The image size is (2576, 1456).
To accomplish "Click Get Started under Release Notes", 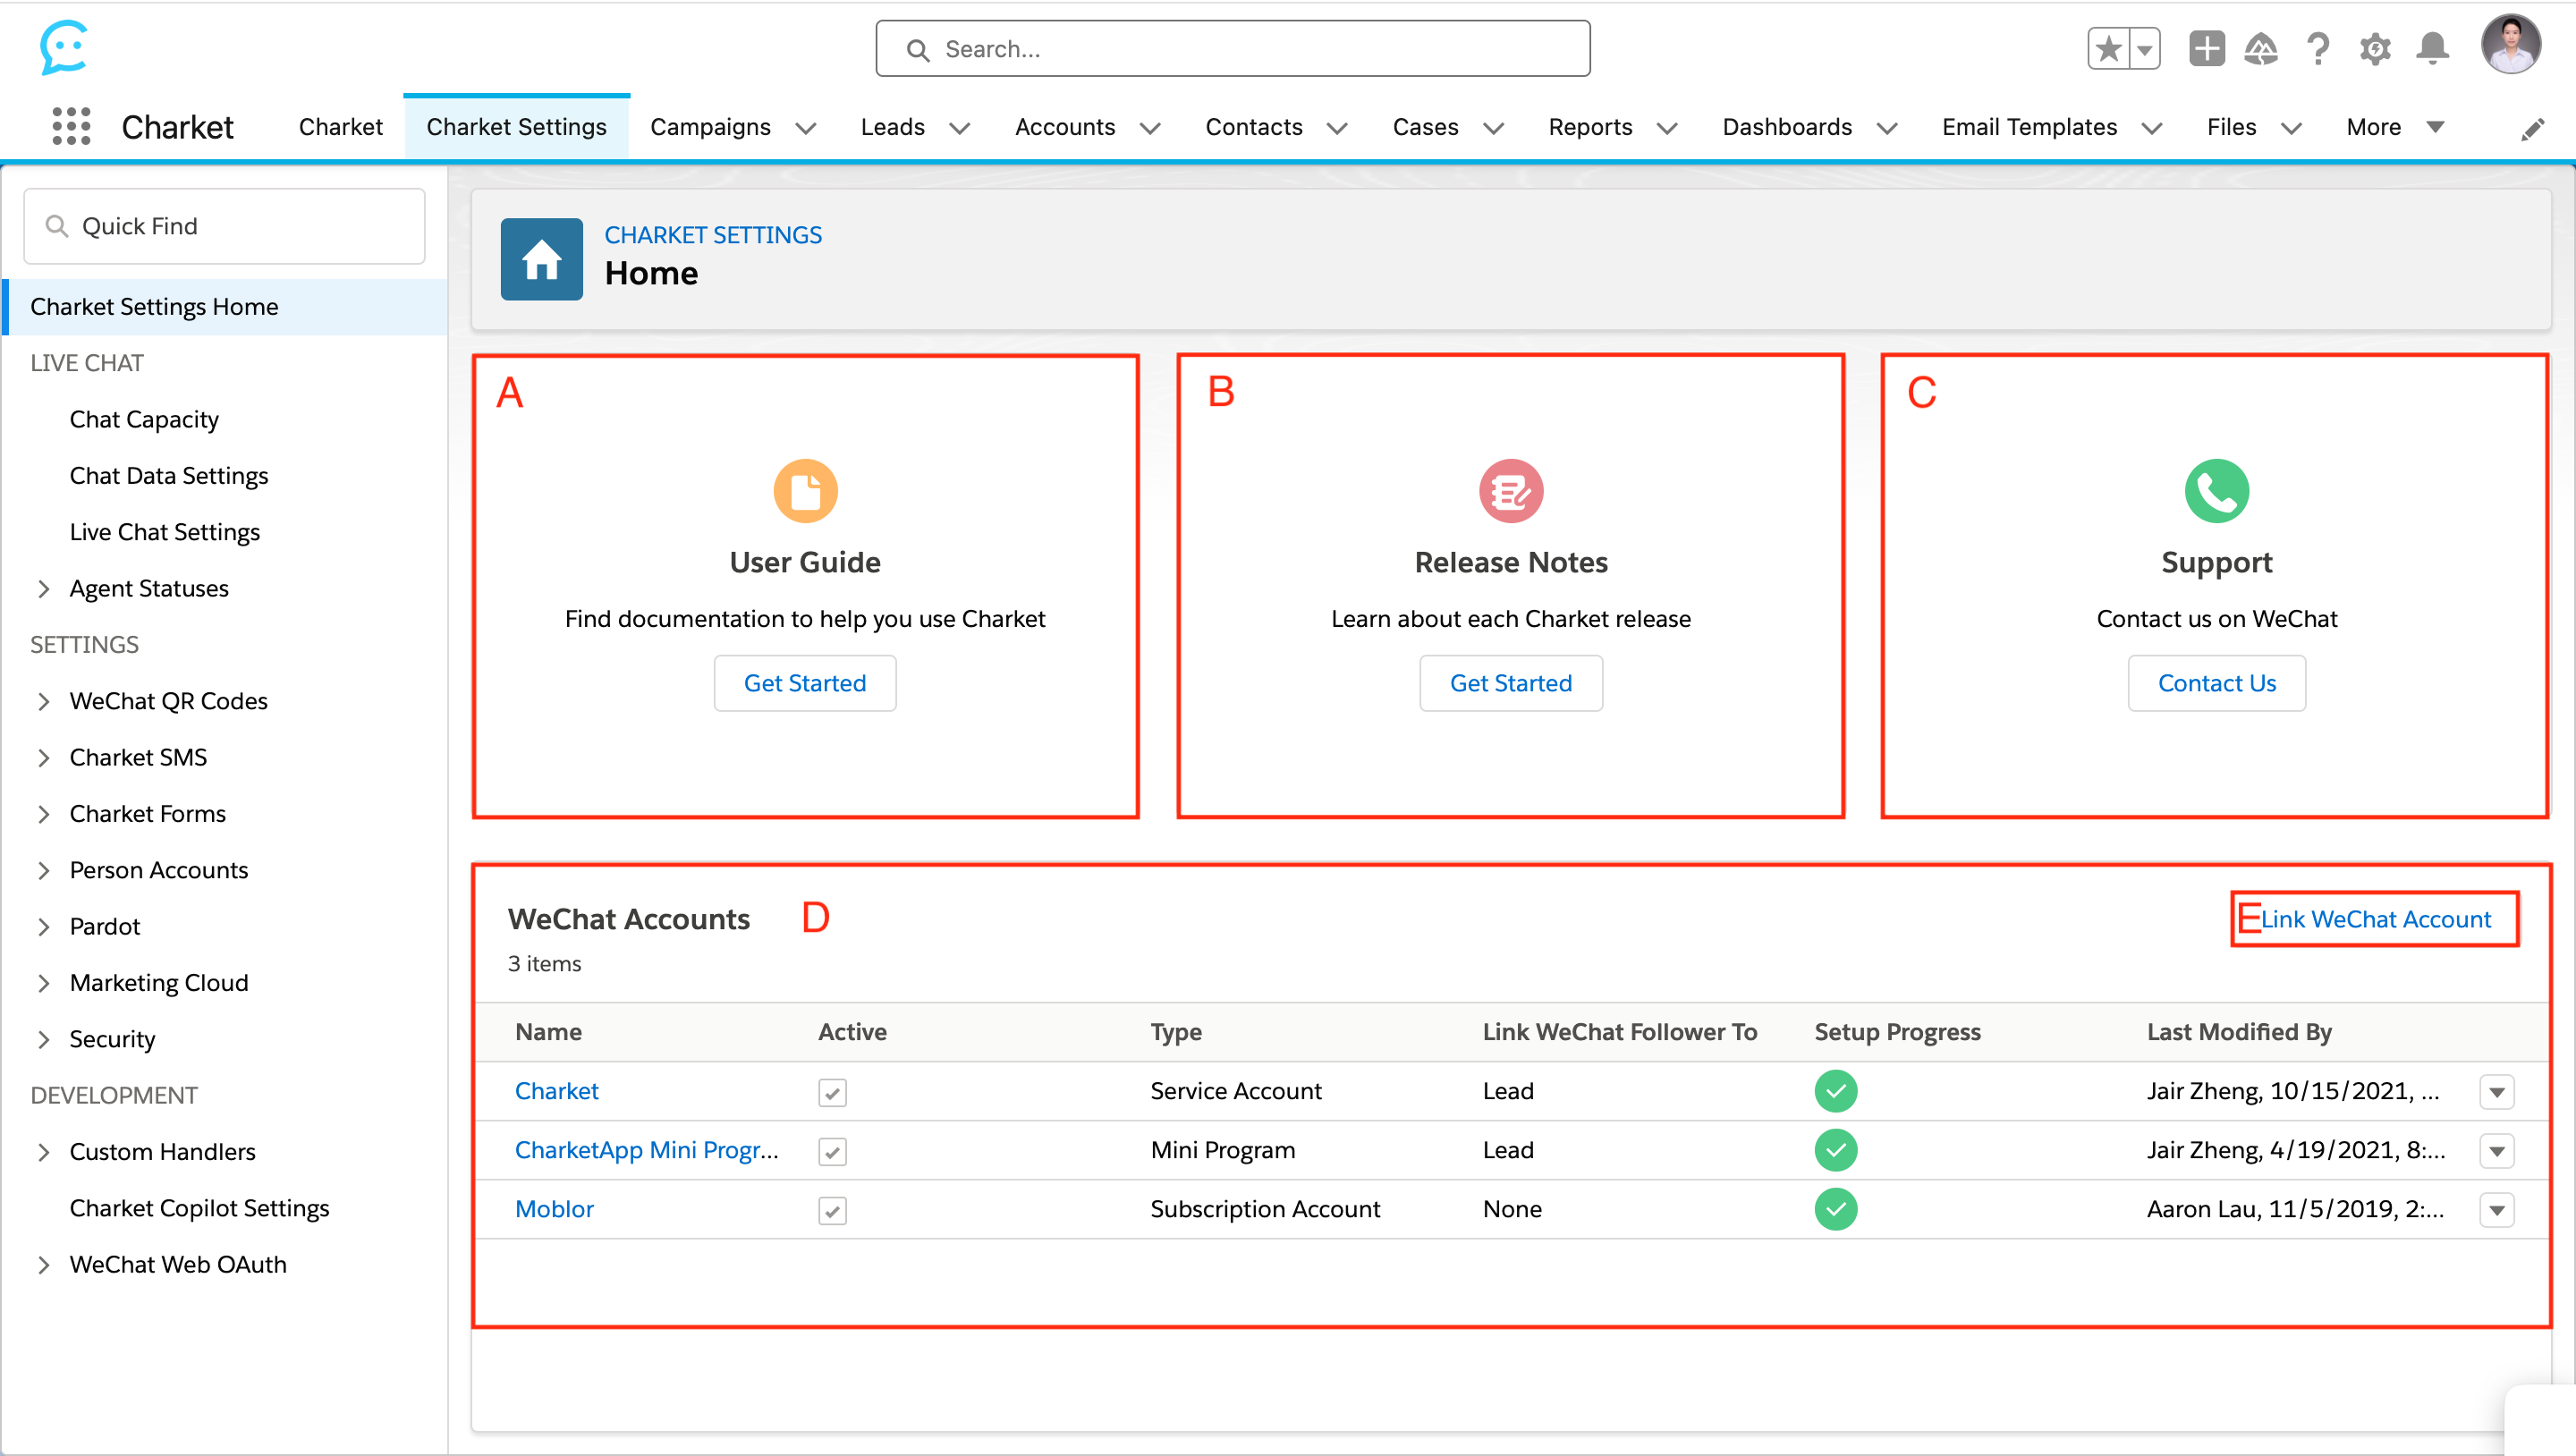I will [1511, 683].
